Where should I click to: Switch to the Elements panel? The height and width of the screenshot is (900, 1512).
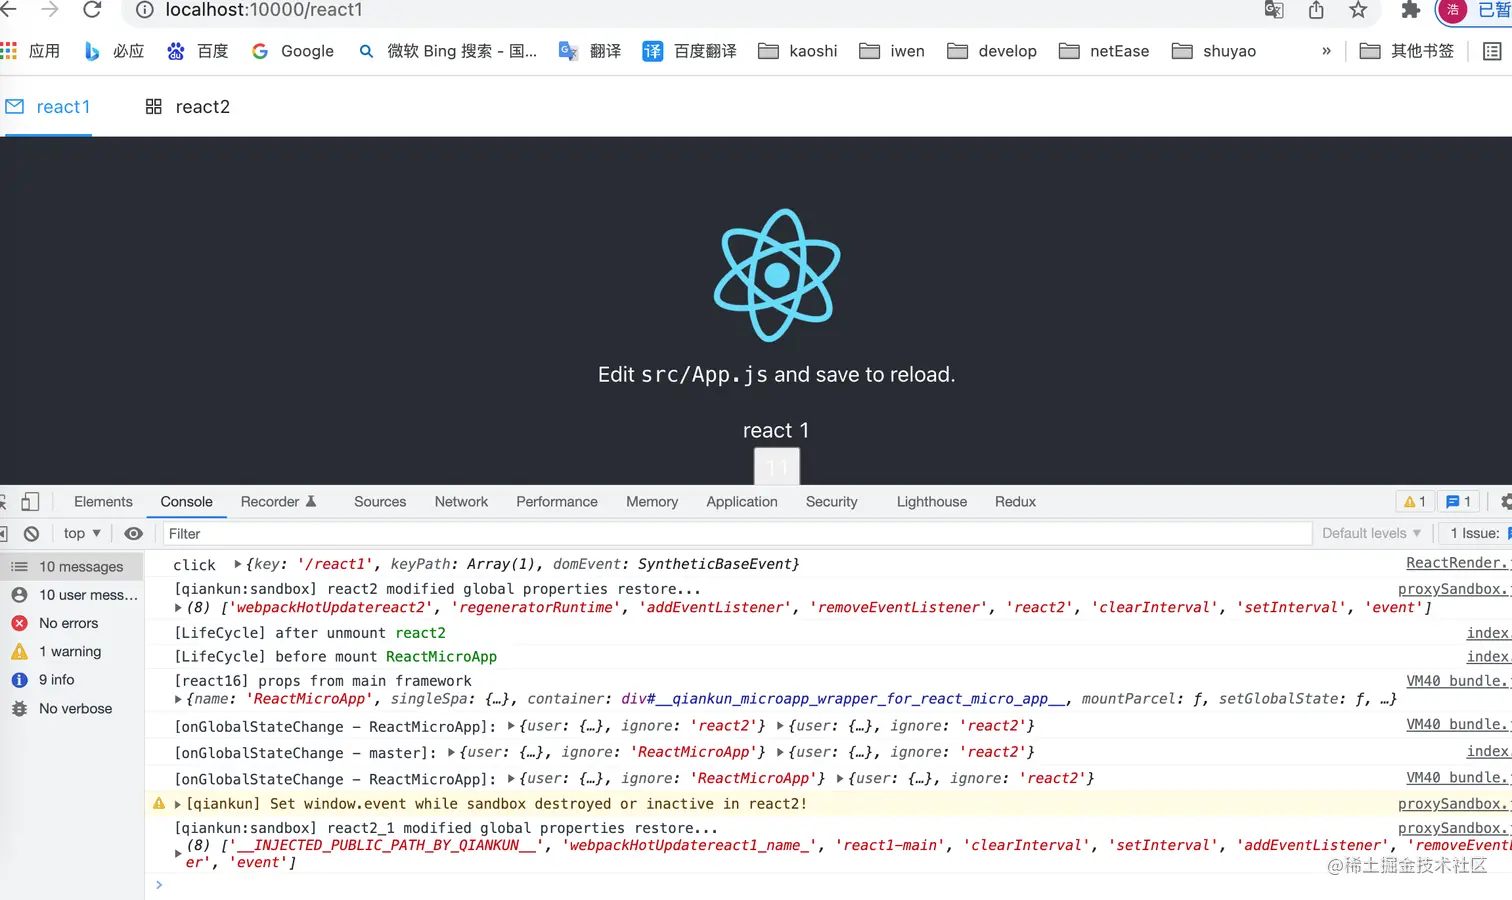[103, 502]
